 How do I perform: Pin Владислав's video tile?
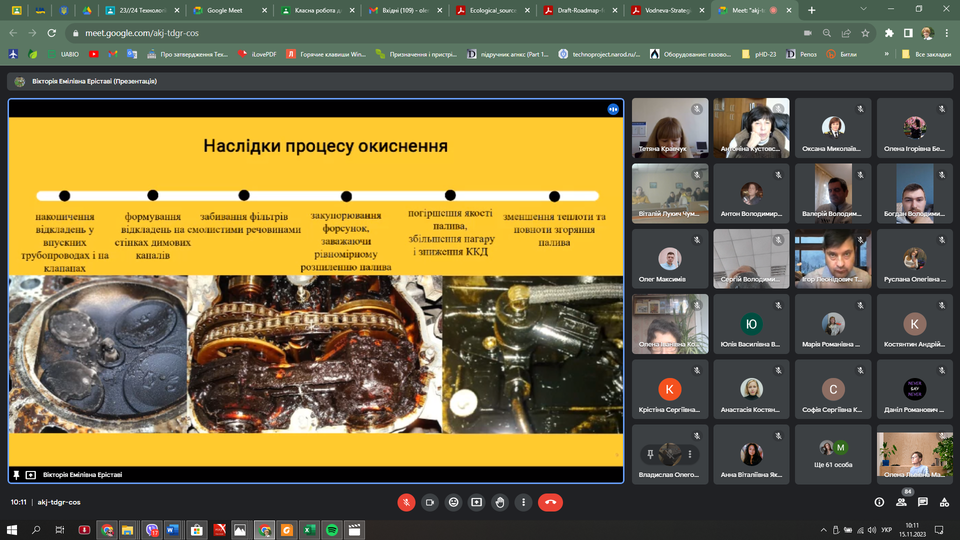coord(651,453)
